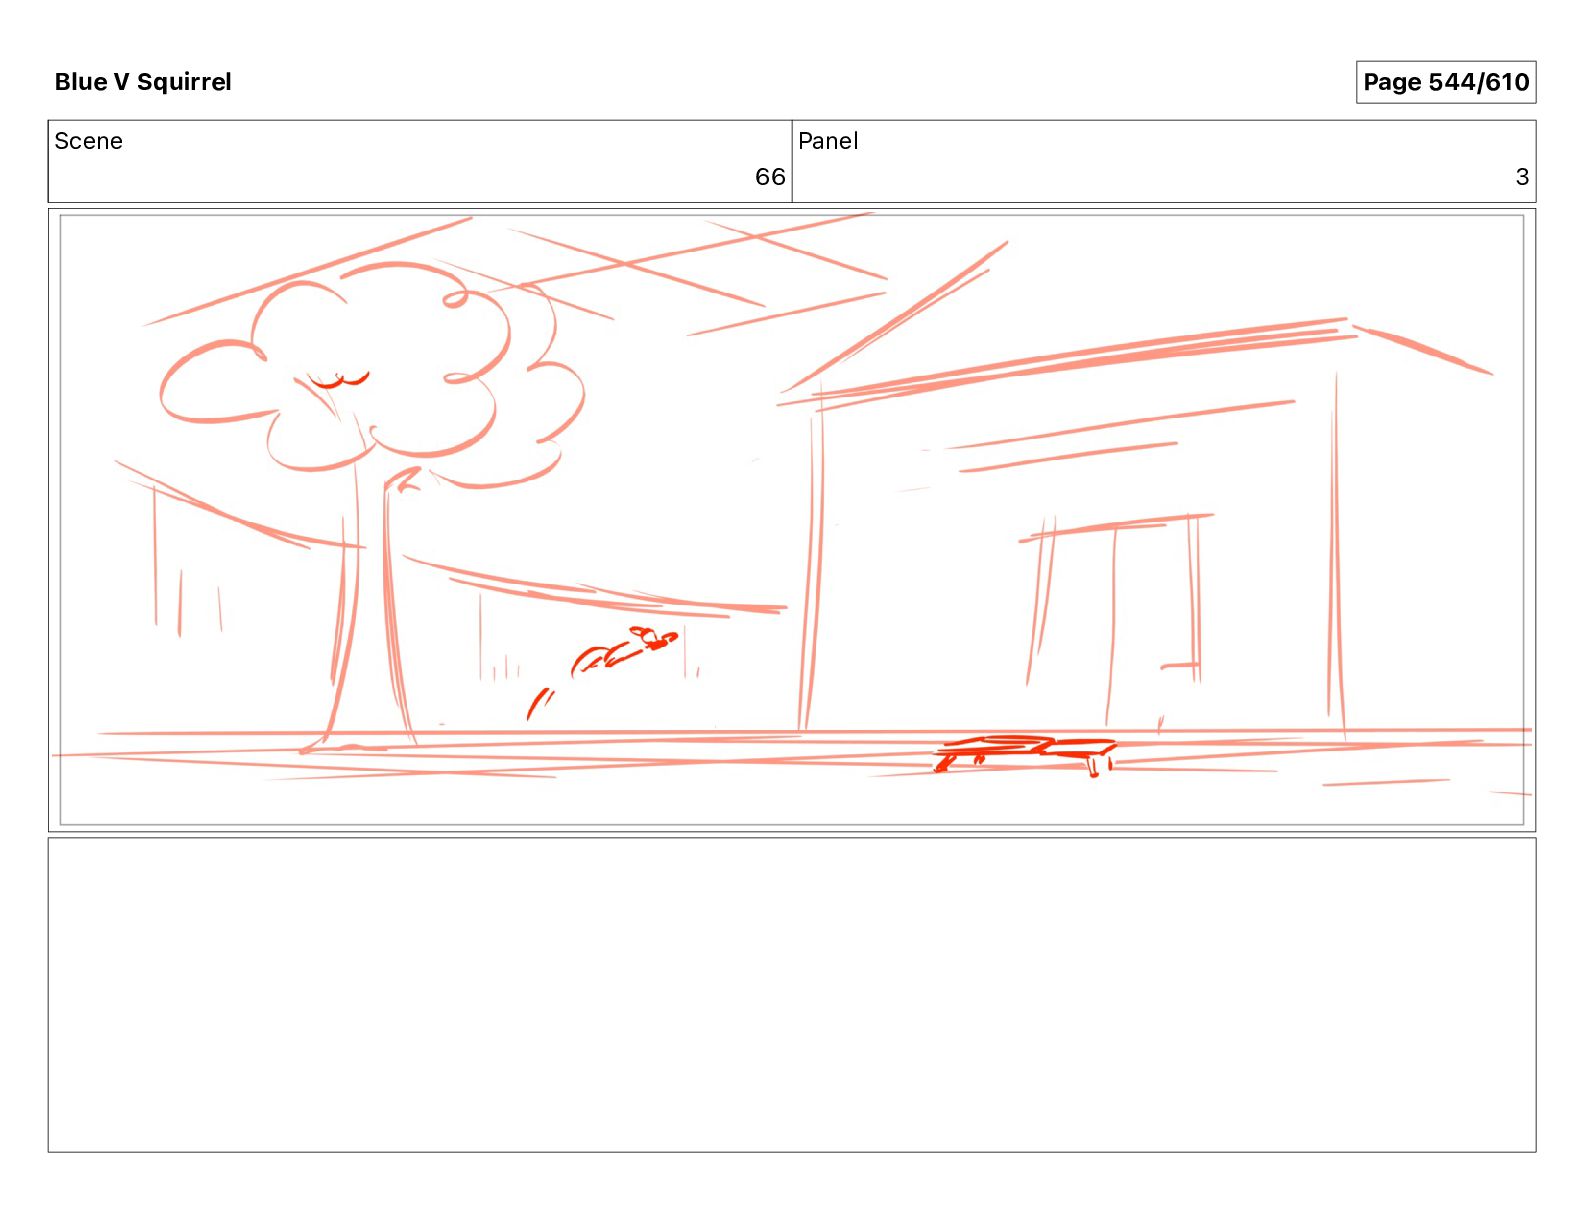The height and width of the screenshot is (1224, 1584).
Task: Click the storyboard sketch panel image
Action: tap(792, 520)
